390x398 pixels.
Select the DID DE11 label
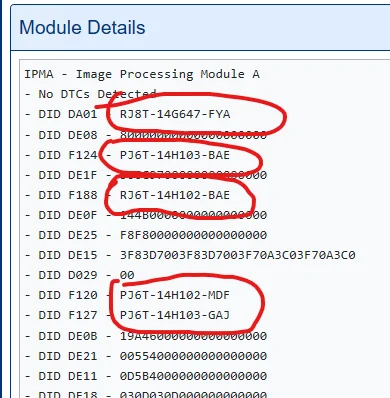pos(68,376)
